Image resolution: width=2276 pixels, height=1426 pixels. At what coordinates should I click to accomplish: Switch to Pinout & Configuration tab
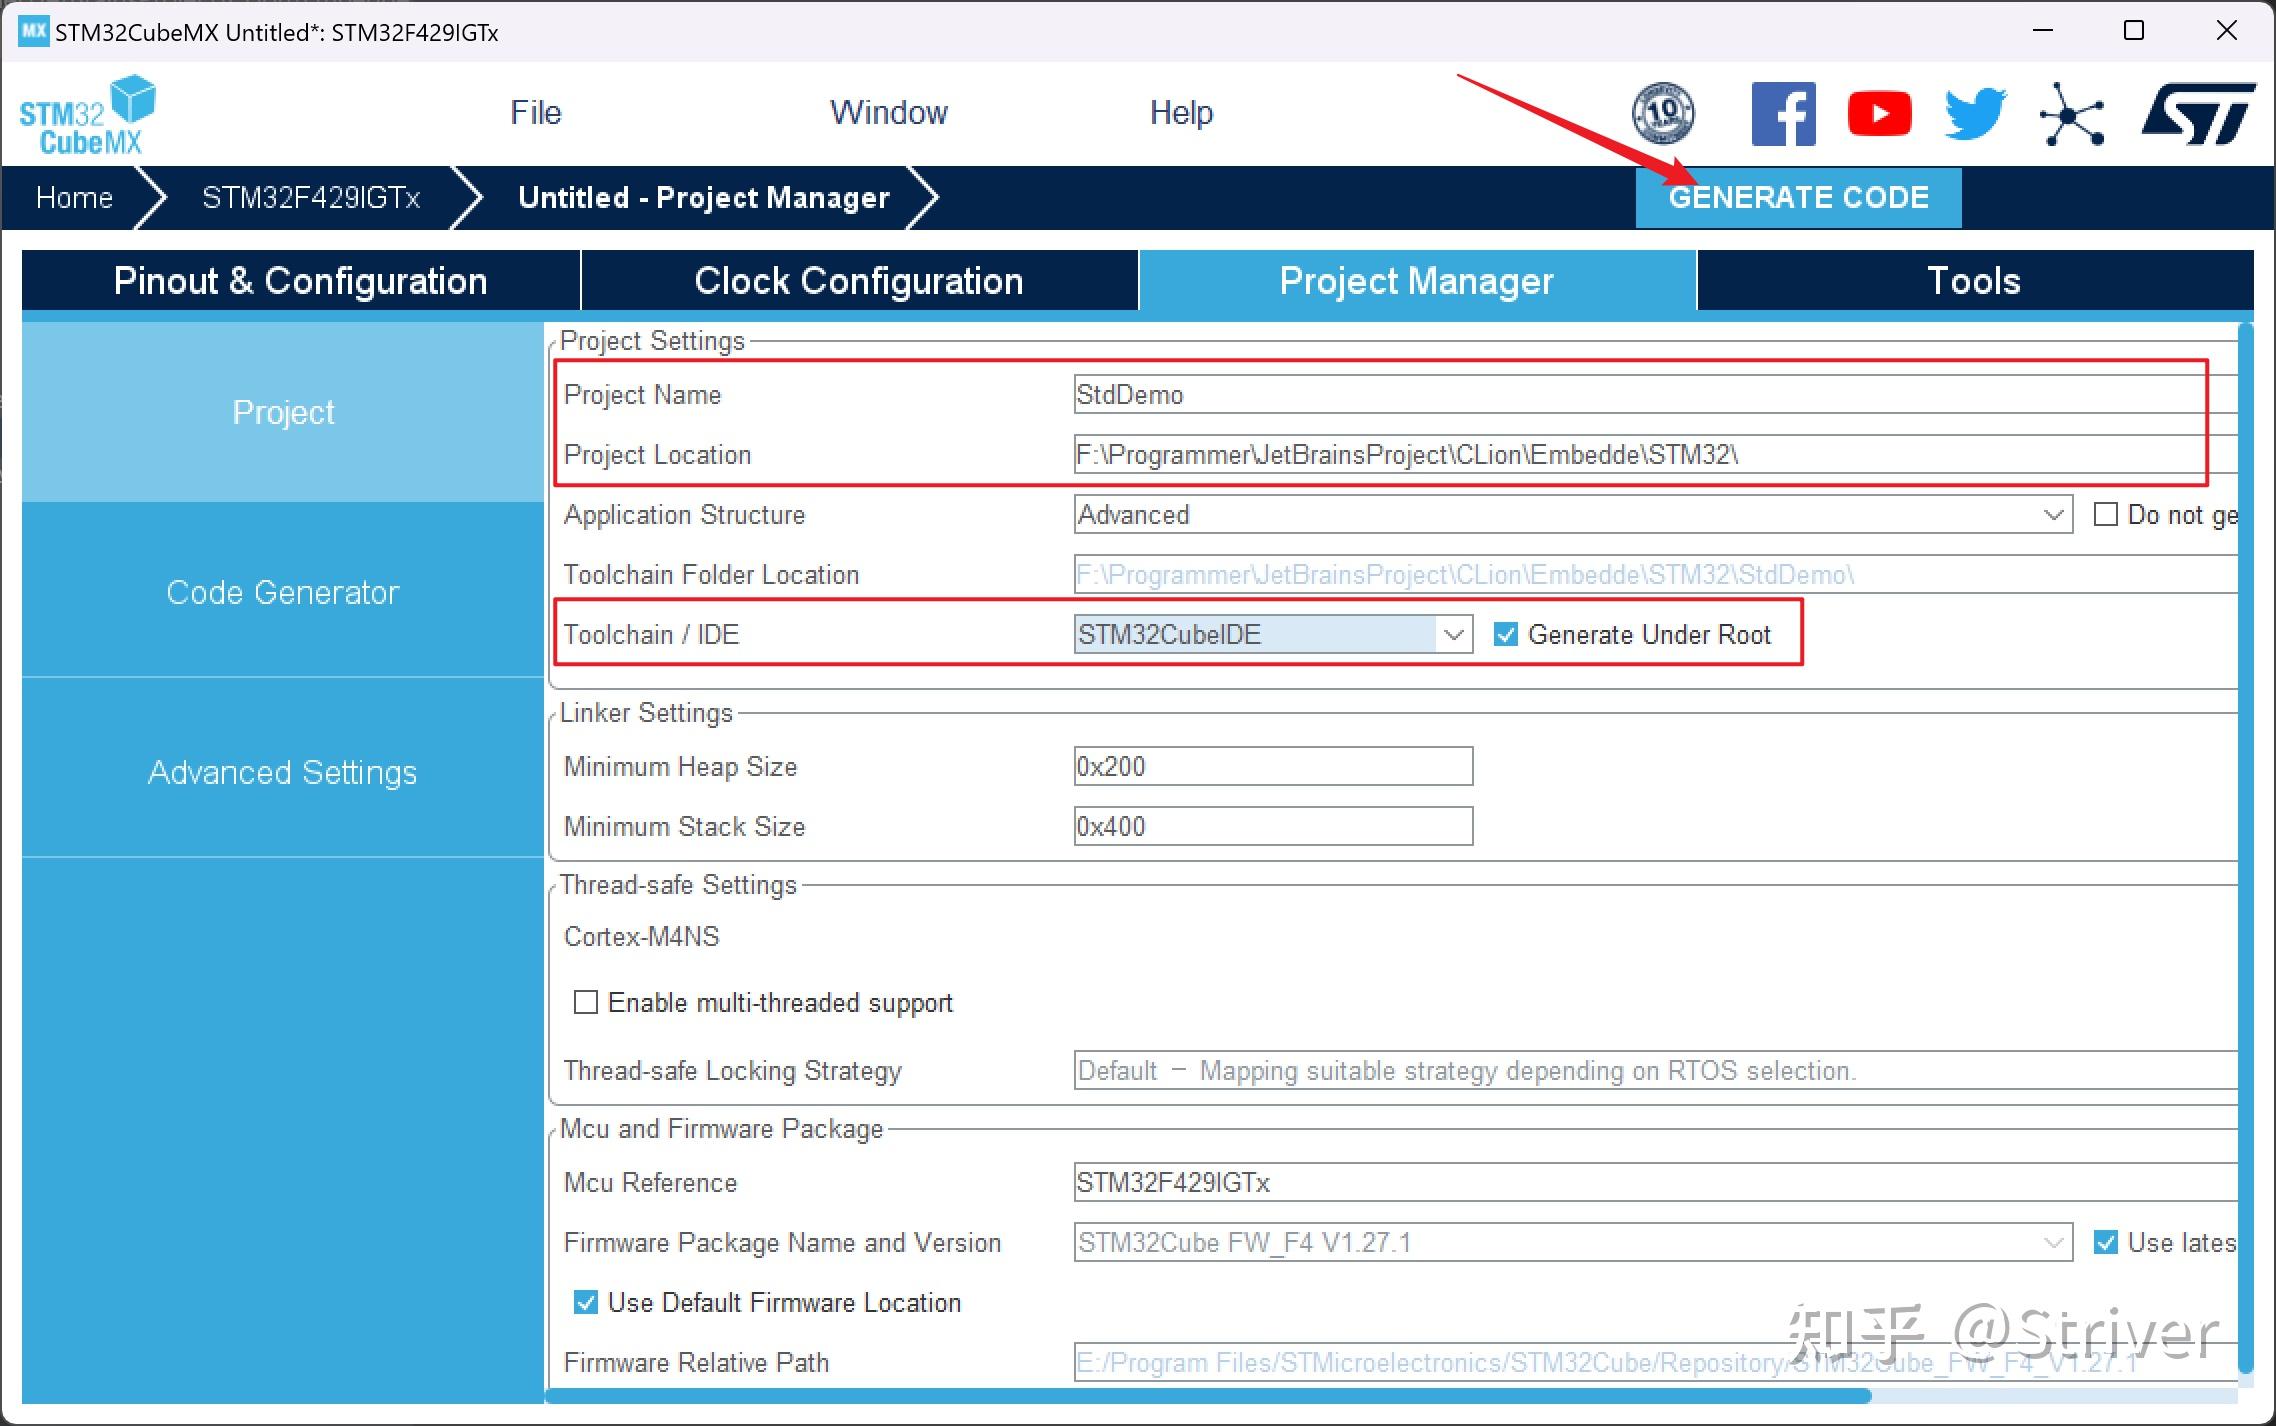(300, 281)
